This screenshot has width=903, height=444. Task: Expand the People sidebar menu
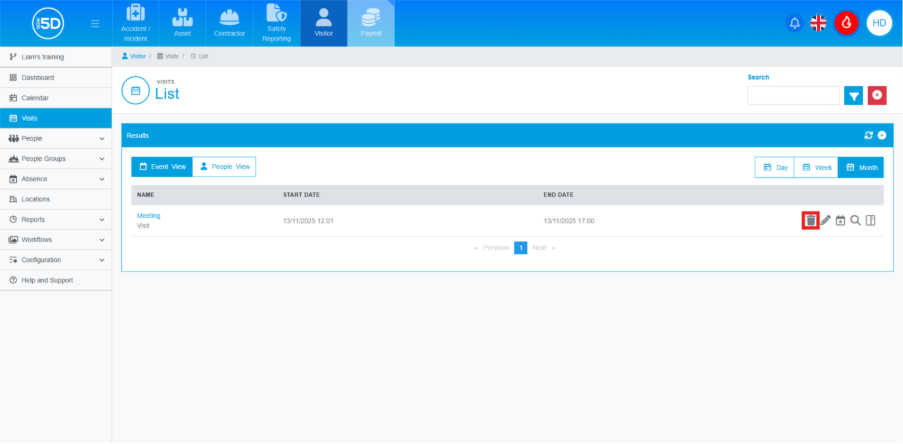pos(56,138)
